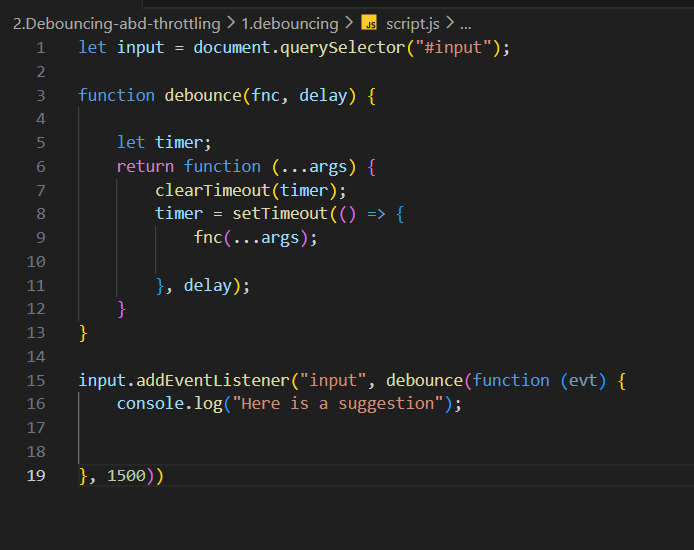Click 'addEventListener' on line 15

pos(212,380)
